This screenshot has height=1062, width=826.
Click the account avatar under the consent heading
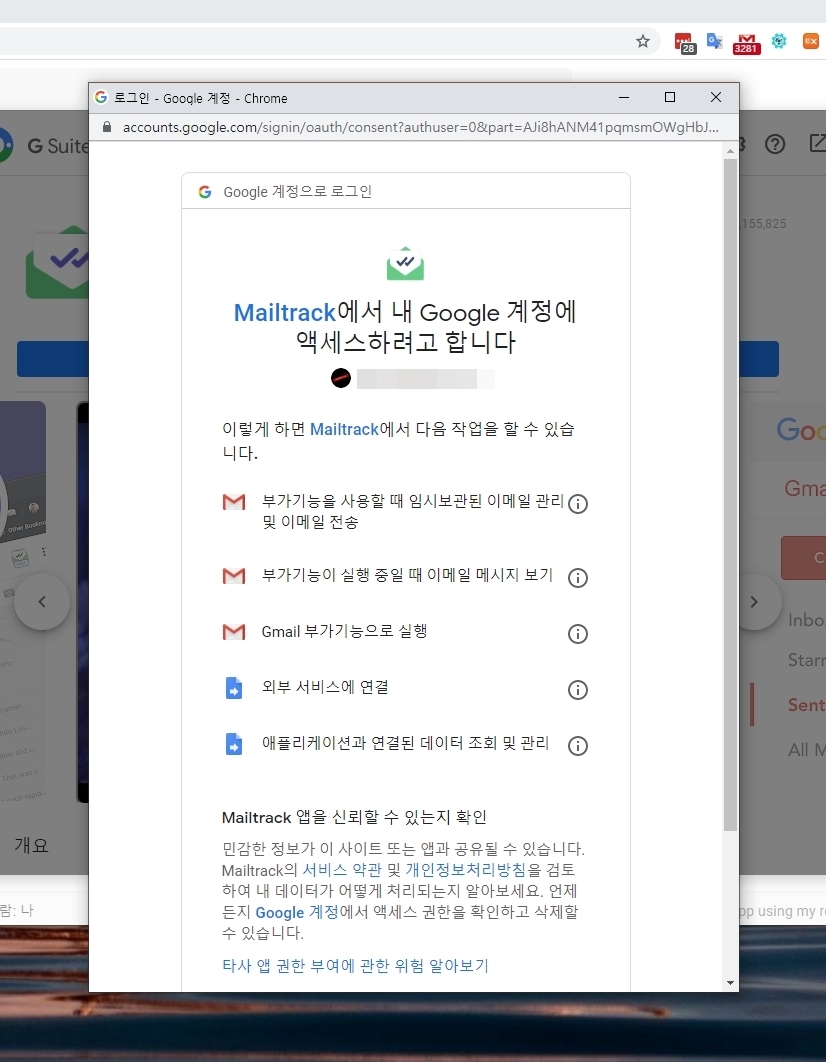[341, 378]
